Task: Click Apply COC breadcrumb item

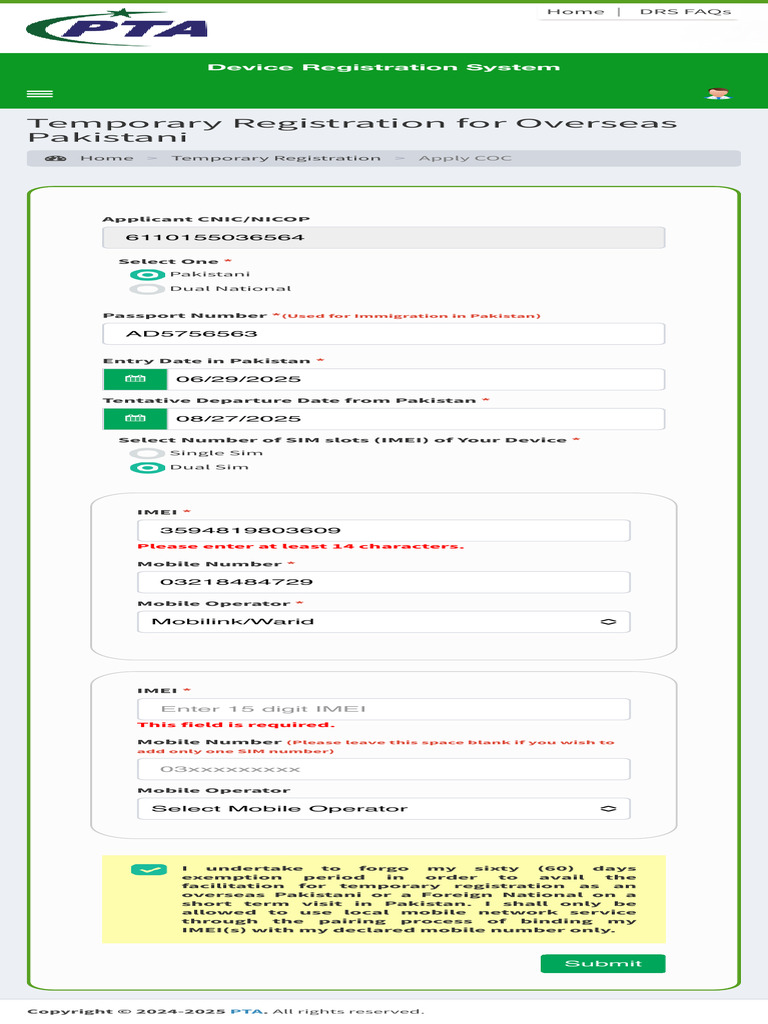Action: pyautogui.click(x=465, y=159)
